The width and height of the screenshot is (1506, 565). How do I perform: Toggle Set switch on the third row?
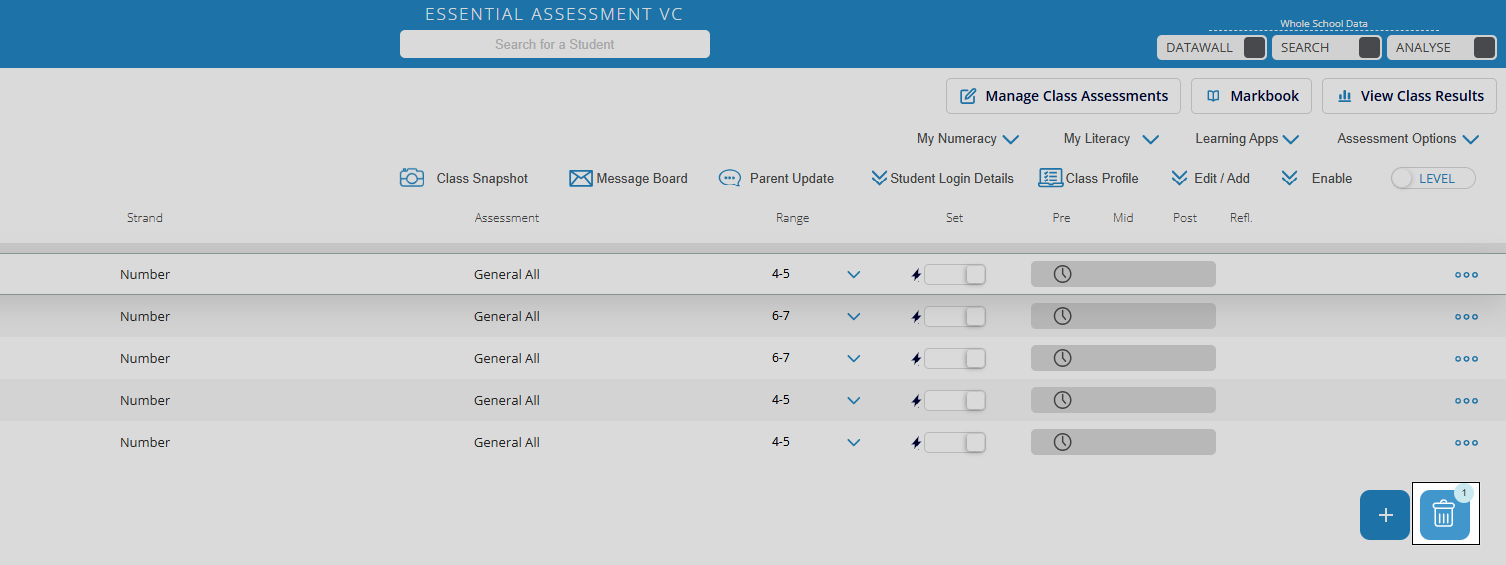pos(955,358)
